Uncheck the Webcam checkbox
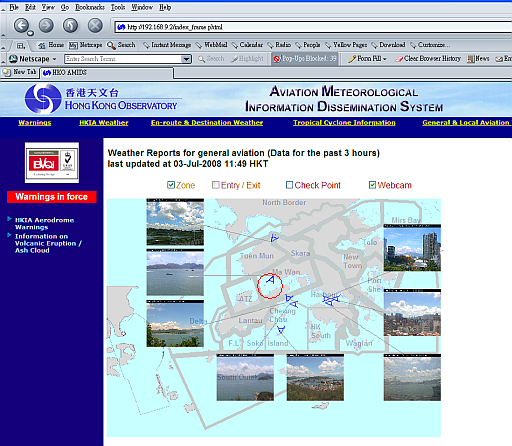The height and width of the screenshot is (446, 512). click(372, 185)
